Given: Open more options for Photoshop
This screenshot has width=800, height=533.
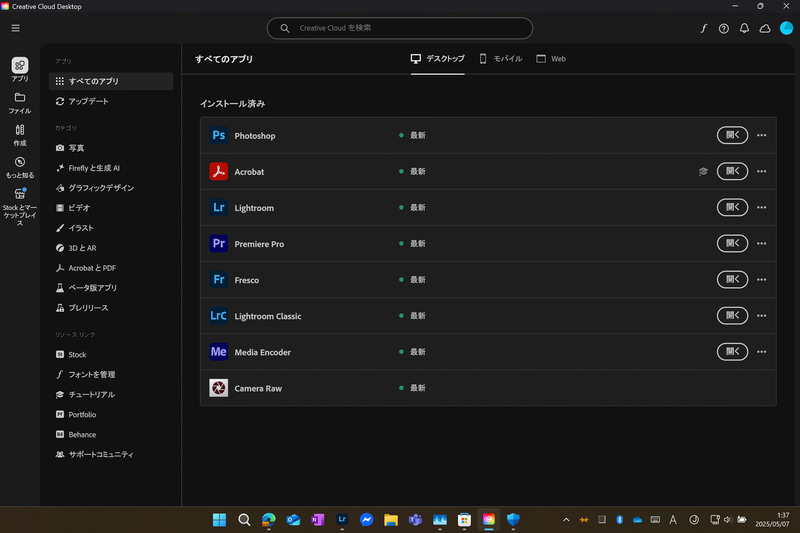Looking at the screenshot, I should click(761, 135).
